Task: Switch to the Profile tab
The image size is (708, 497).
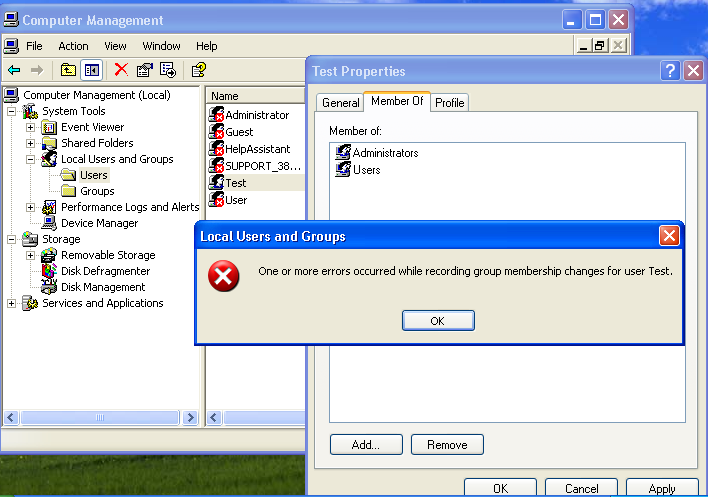Action: (449, 103)
